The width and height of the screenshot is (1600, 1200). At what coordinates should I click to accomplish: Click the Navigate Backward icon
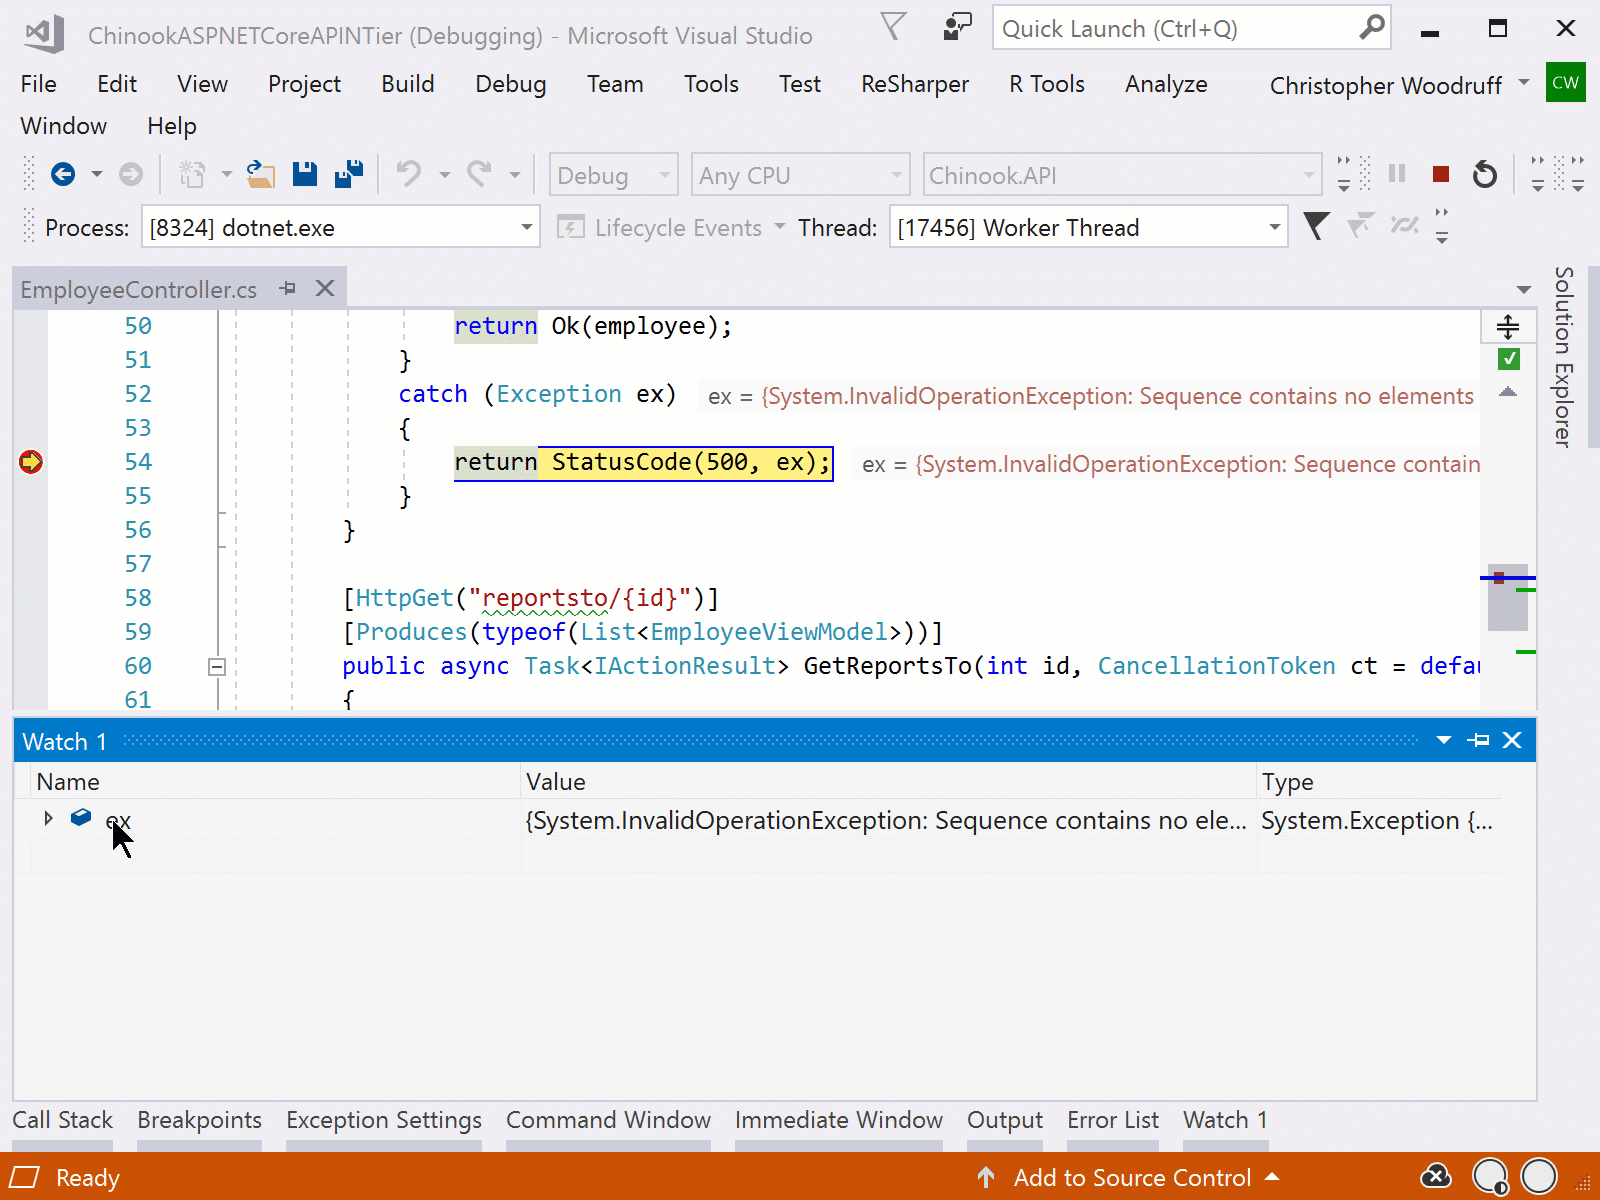tap(61, 173)
